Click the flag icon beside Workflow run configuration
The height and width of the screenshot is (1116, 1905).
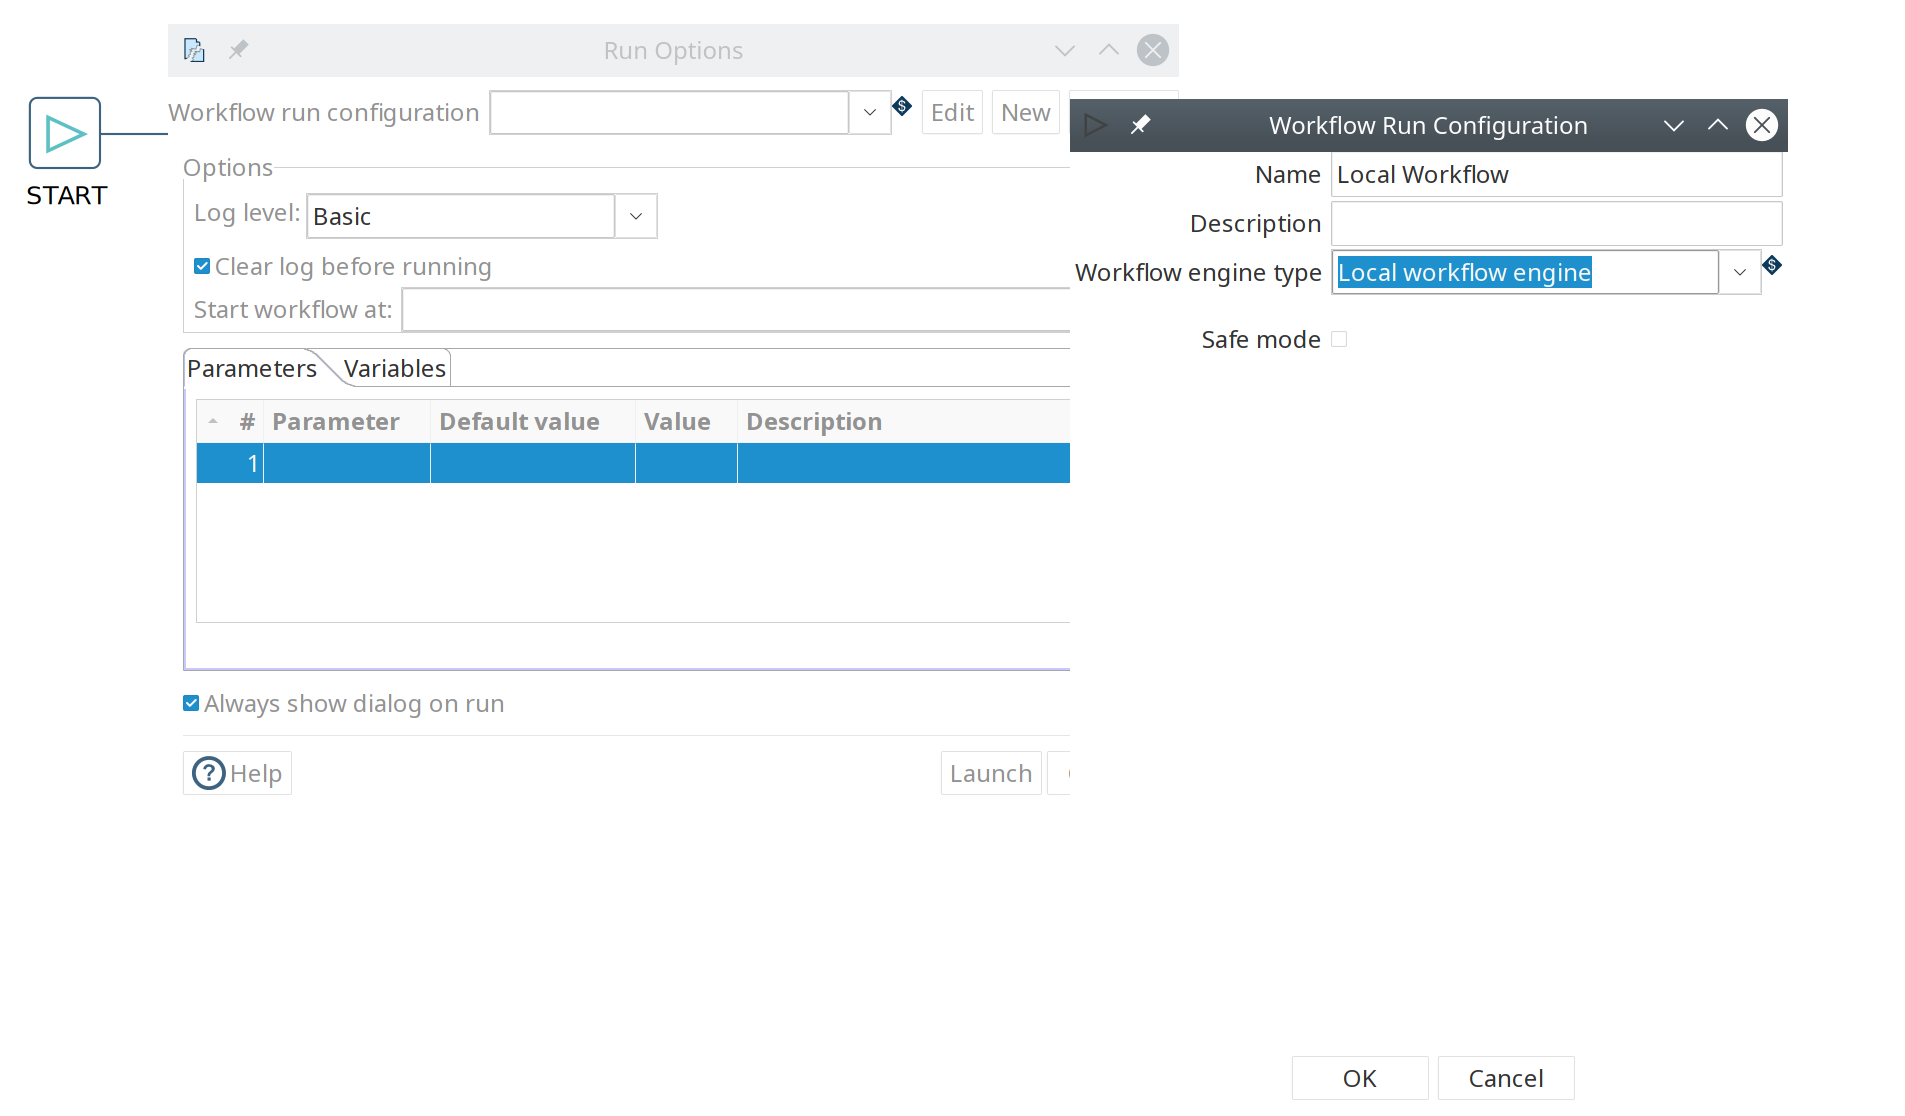[901, 106]
